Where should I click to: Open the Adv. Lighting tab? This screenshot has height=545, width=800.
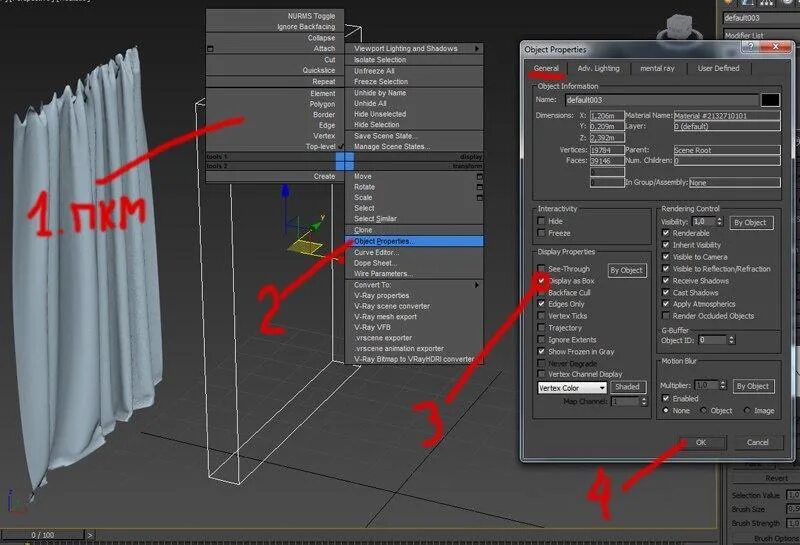coord(598,68)
